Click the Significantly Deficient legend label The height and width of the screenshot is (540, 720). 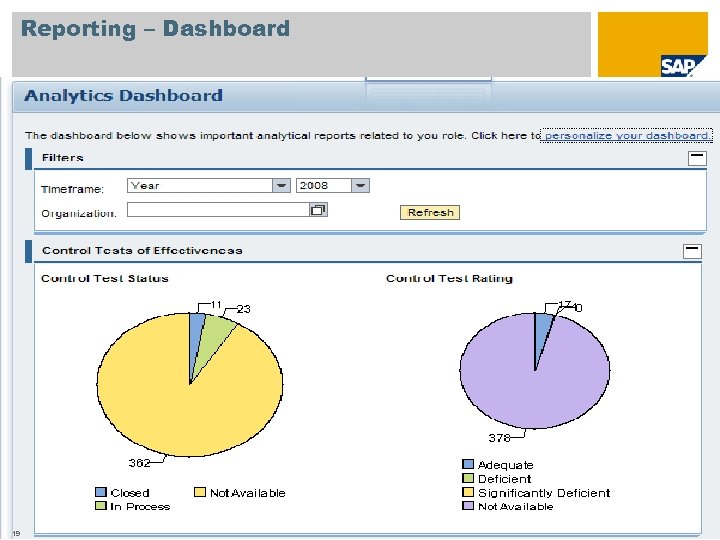click(x=544, y=493)
